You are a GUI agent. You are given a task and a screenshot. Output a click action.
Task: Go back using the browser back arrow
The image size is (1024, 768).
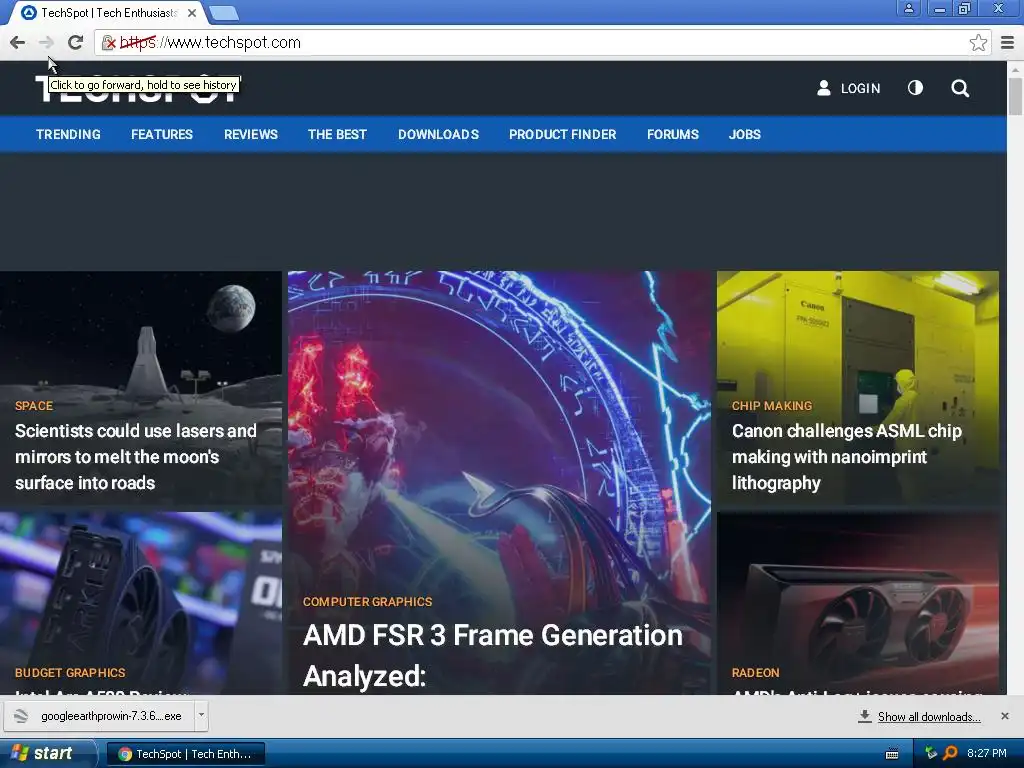18,42
